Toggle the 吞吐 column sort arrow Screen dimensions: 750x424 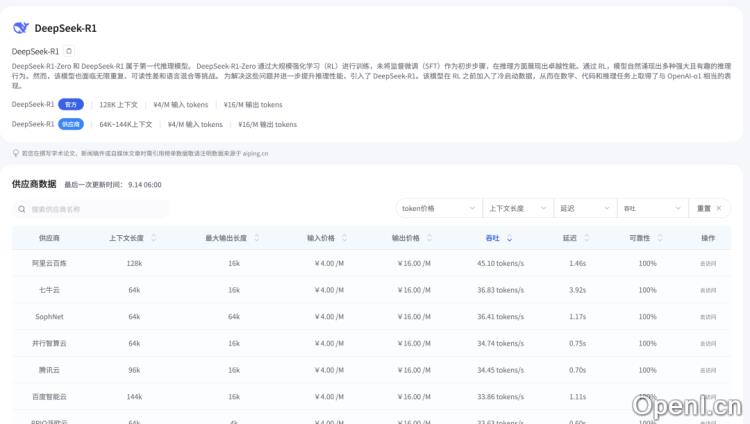[509, 238]
